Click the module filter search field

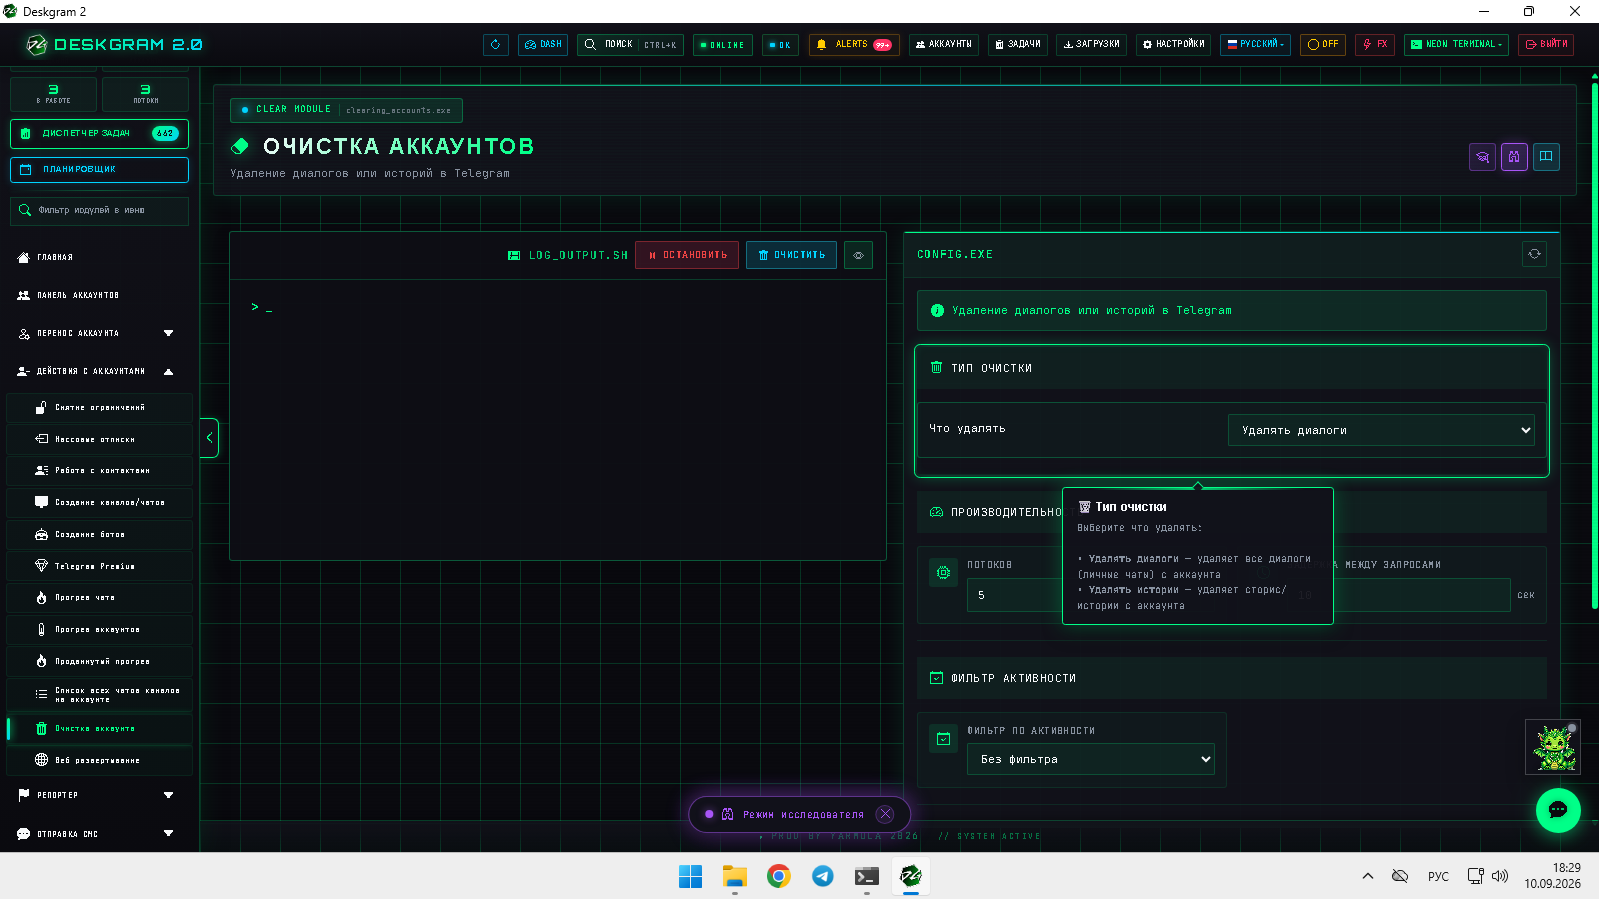(99, 210)
